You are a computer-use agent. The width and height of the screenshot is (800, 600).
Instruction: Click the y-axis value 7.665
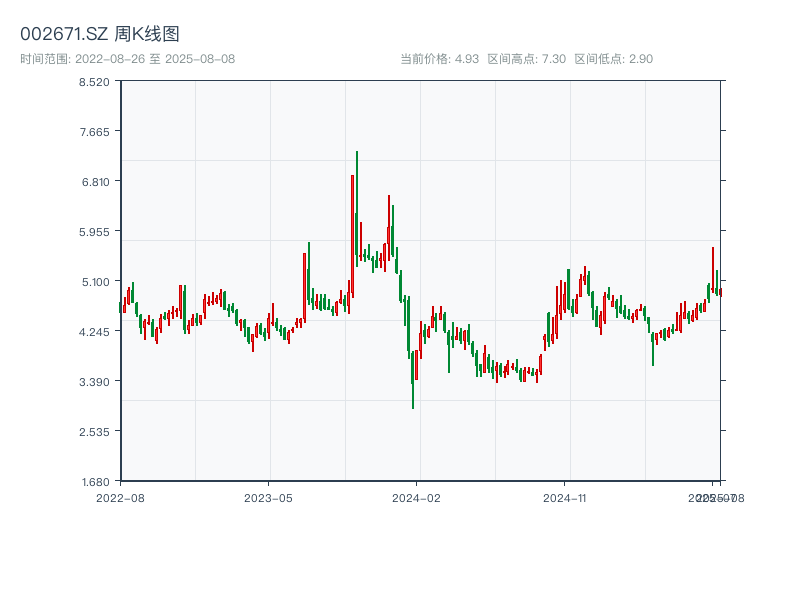pyautogui.click(x=94, y=132)
